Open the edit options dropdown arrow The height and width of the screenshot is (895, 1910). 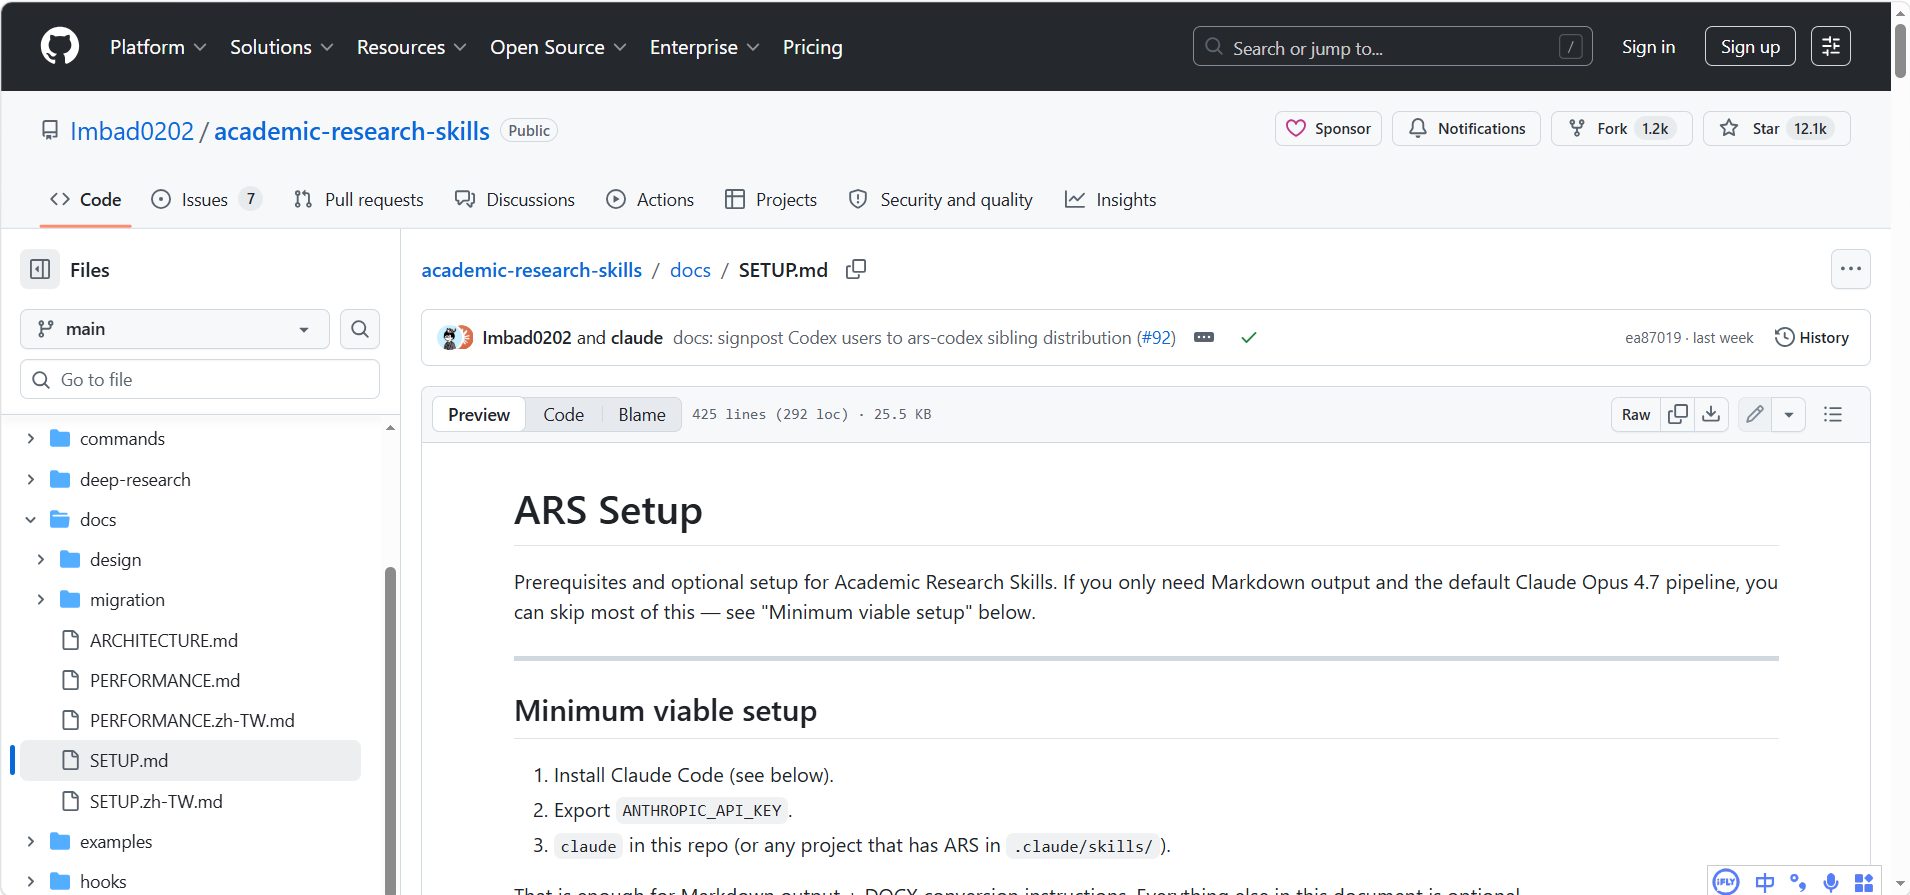pyautogui.click(x=1789, y=414)
